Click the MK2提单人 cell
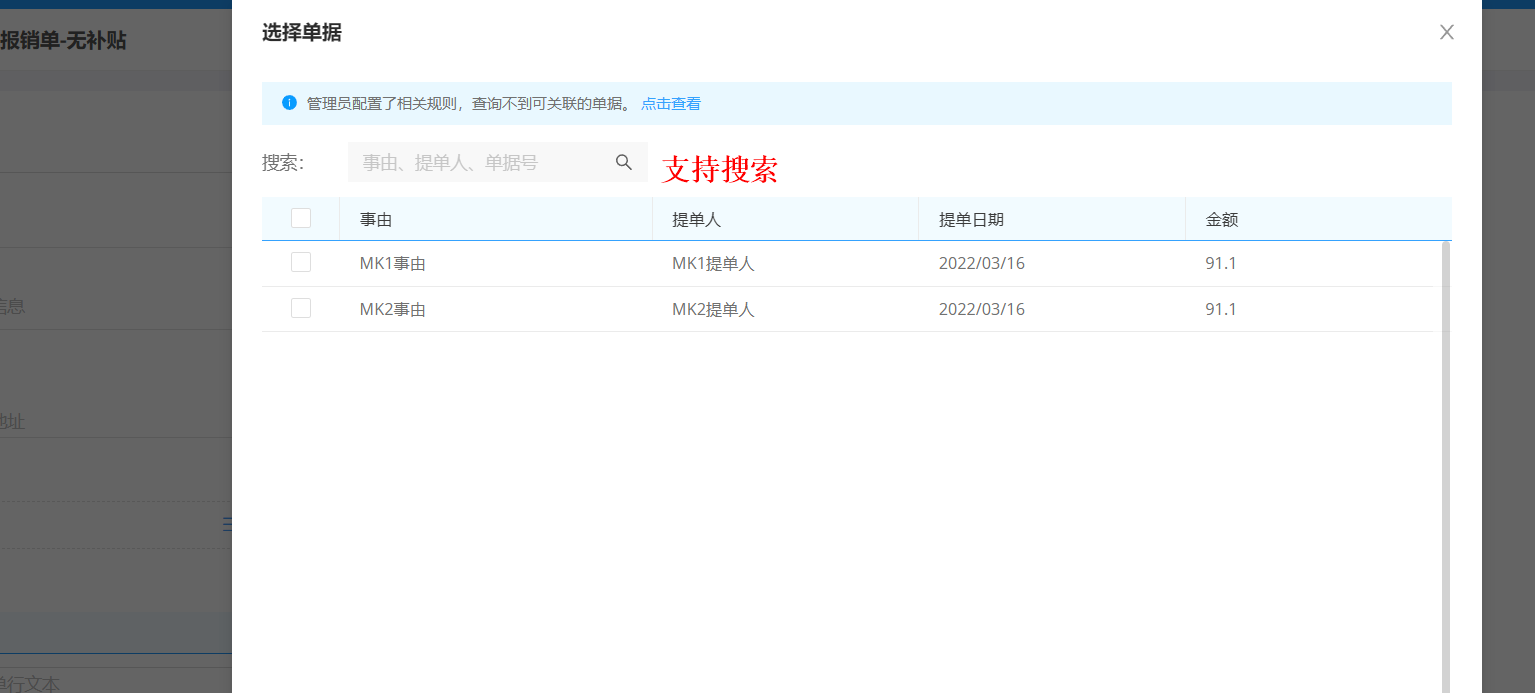 pyautogui.click(x=713, y=310)
